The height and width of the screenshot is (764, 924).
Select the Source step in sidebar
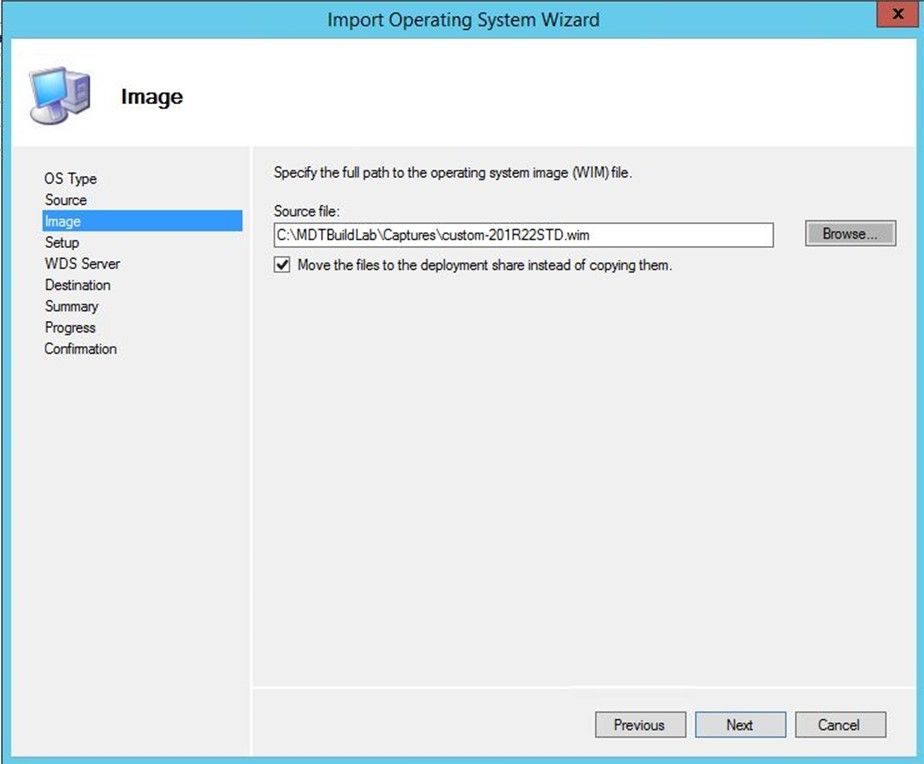pyautogui.click(x=65, y=200)
